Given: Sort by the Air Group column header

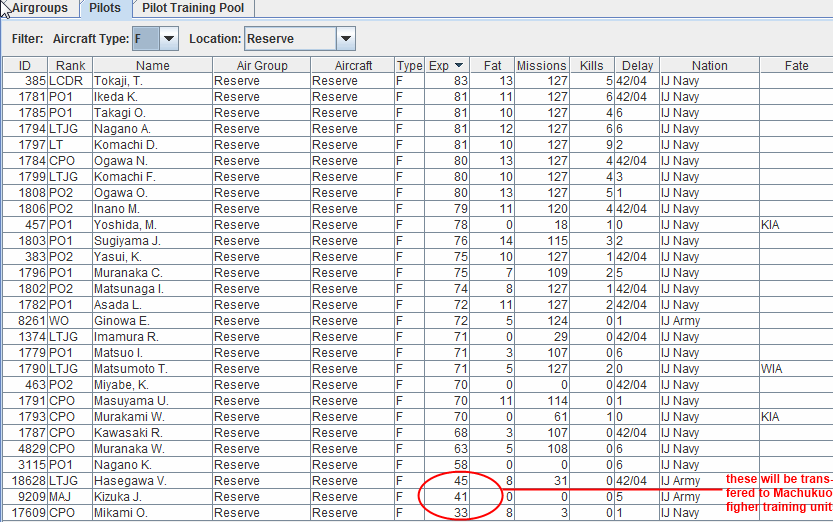Looking at the screenshot, I should tap(261, 65).
